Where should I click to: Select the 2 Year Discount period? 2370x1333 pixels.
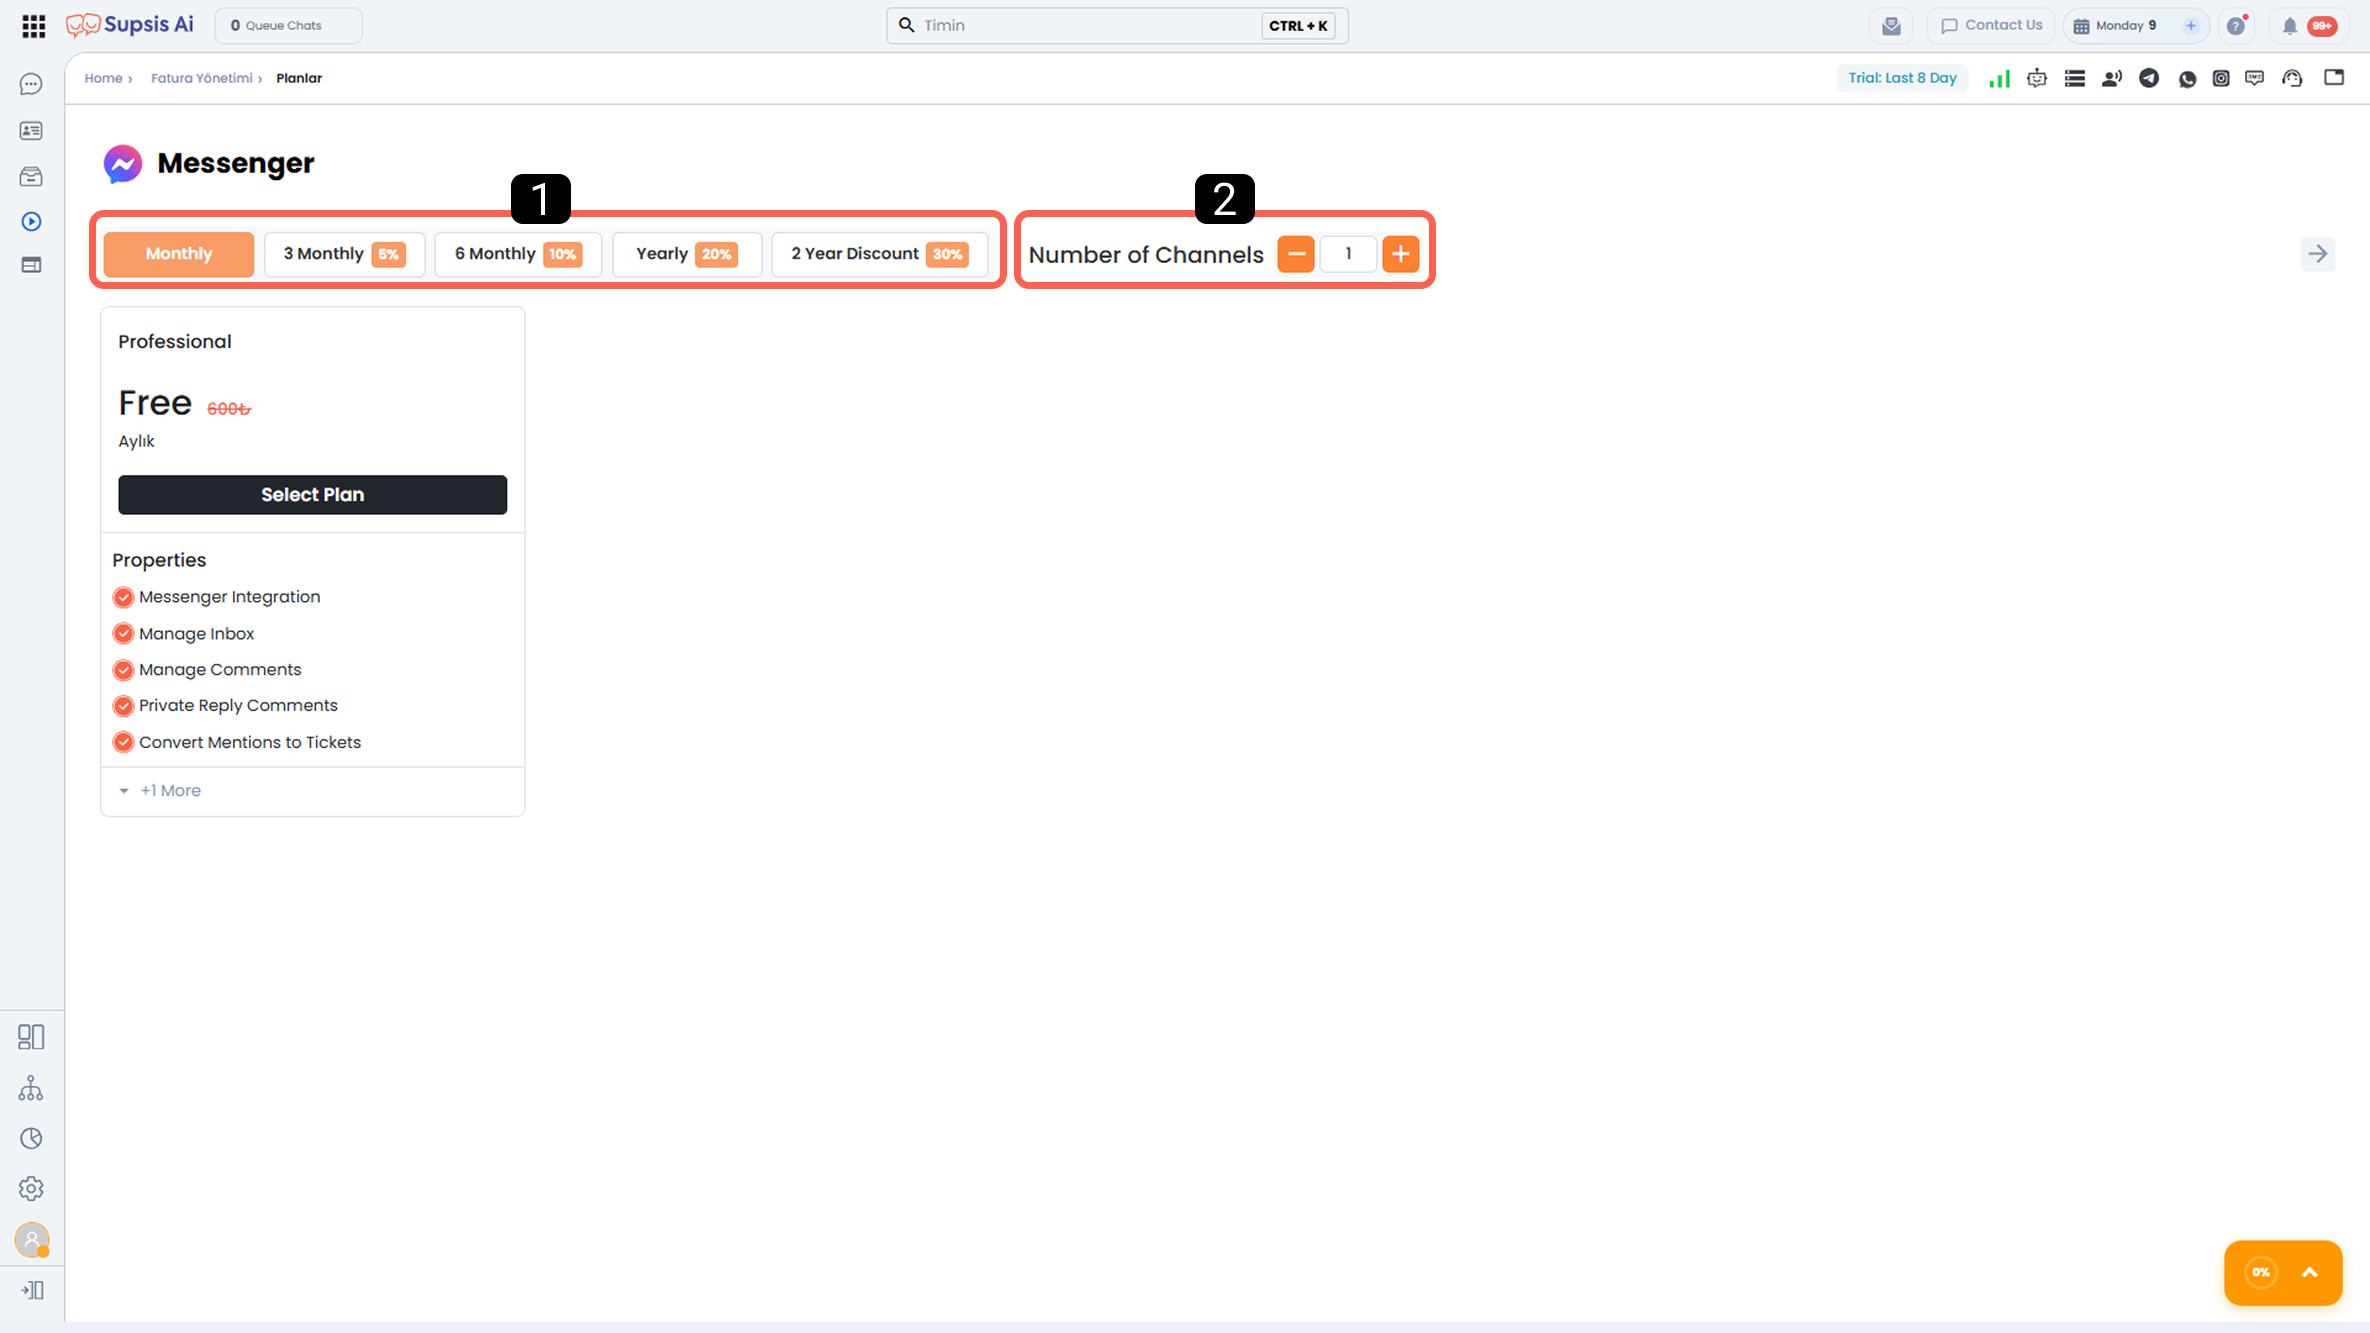click(880, 254)
